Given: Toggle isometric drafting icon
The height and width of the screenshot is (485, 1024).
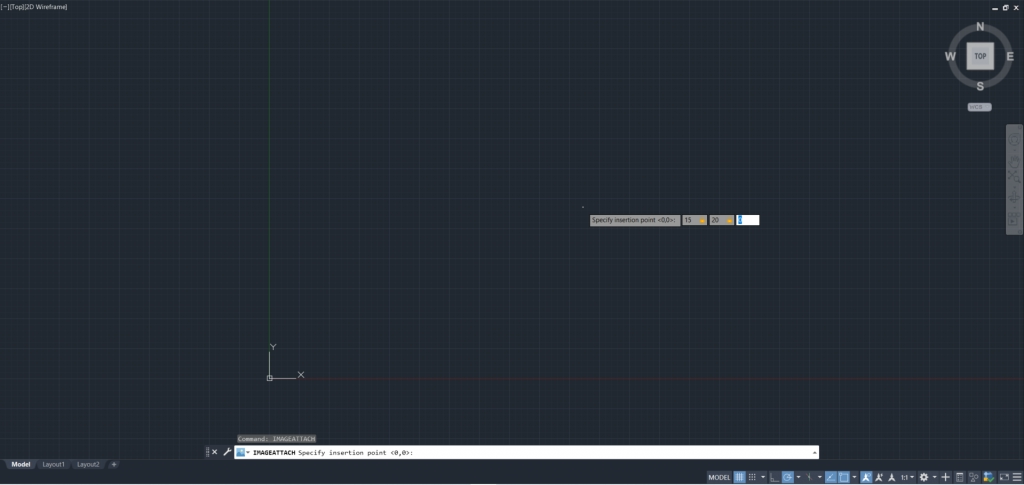Looking at the screenshot, I should point(809,477).
